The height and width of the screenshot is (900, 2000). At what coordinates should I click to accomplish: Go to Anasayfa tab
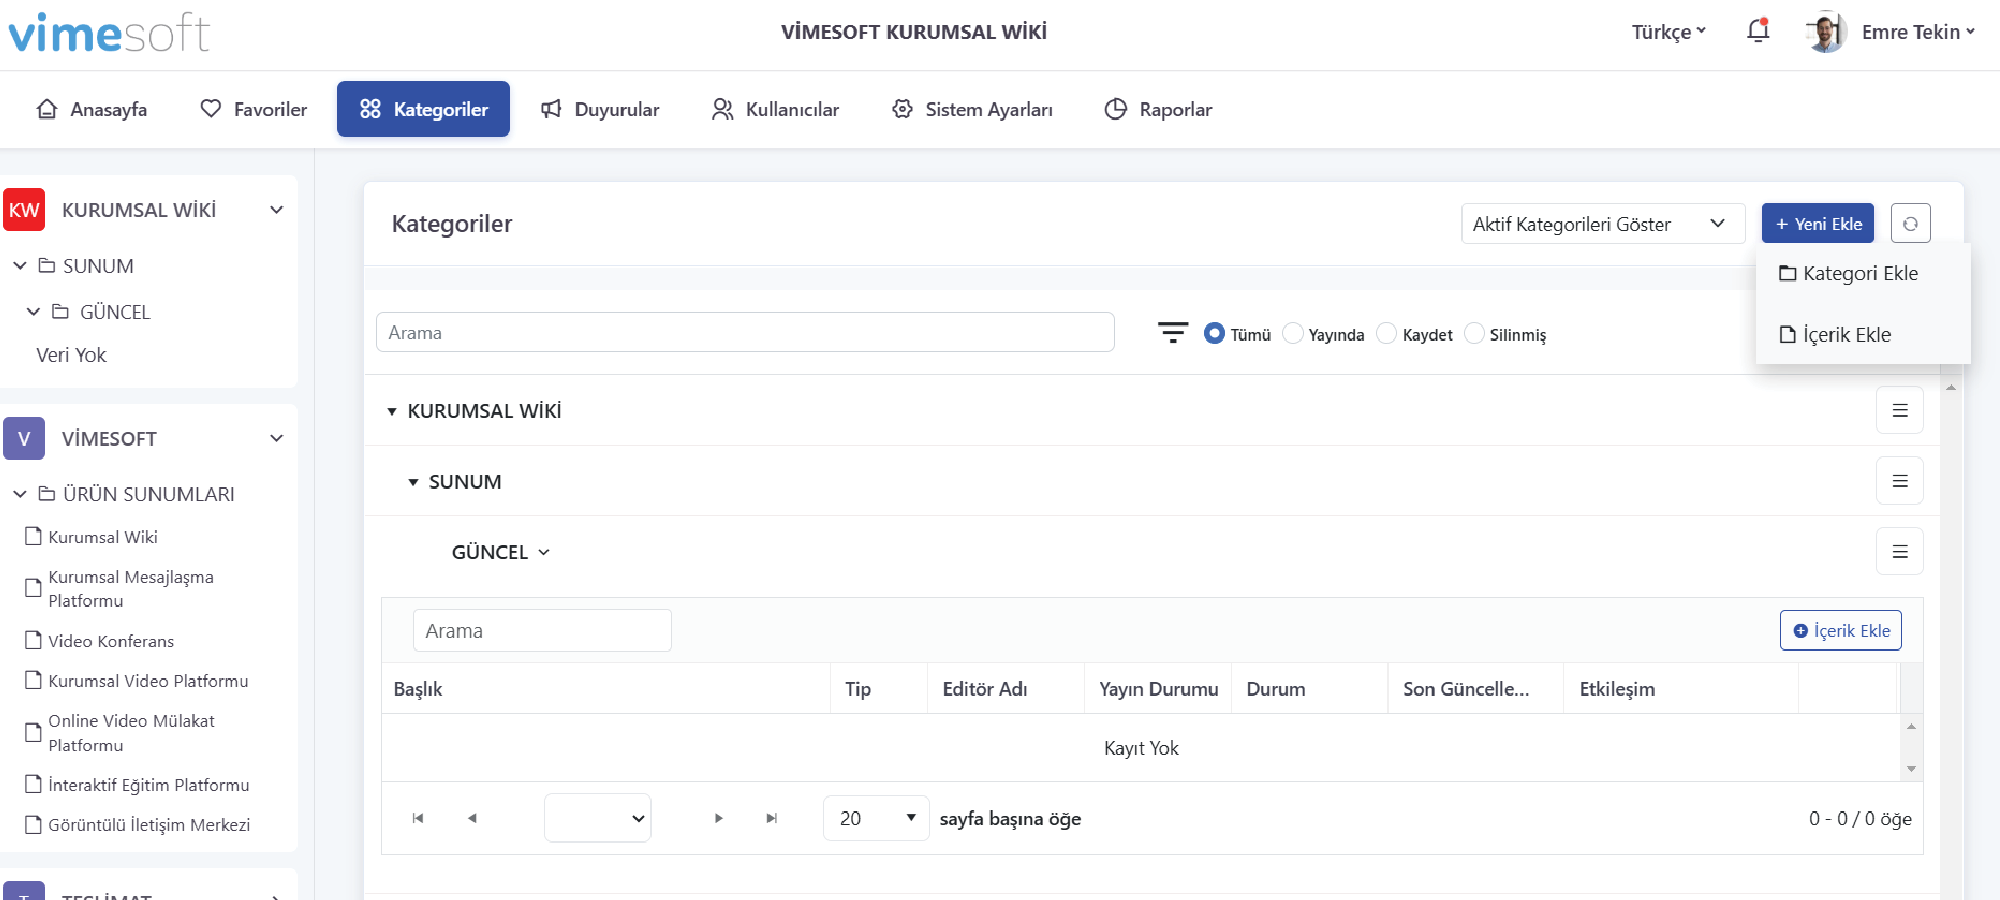(x=92, y=109)
